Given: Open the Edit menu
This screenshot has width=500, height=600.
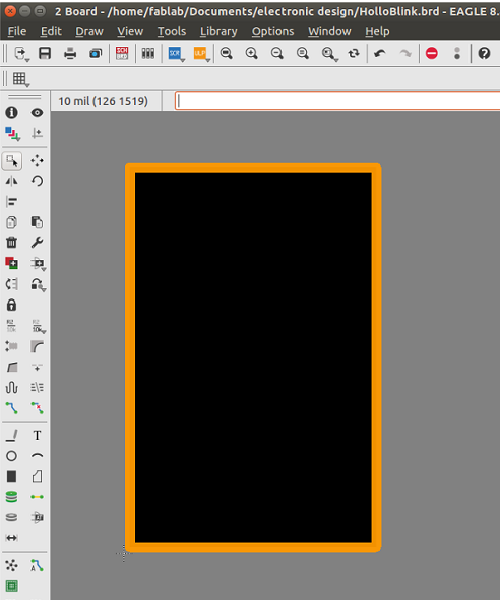Looking at the screenshot, I should point(51,31).
